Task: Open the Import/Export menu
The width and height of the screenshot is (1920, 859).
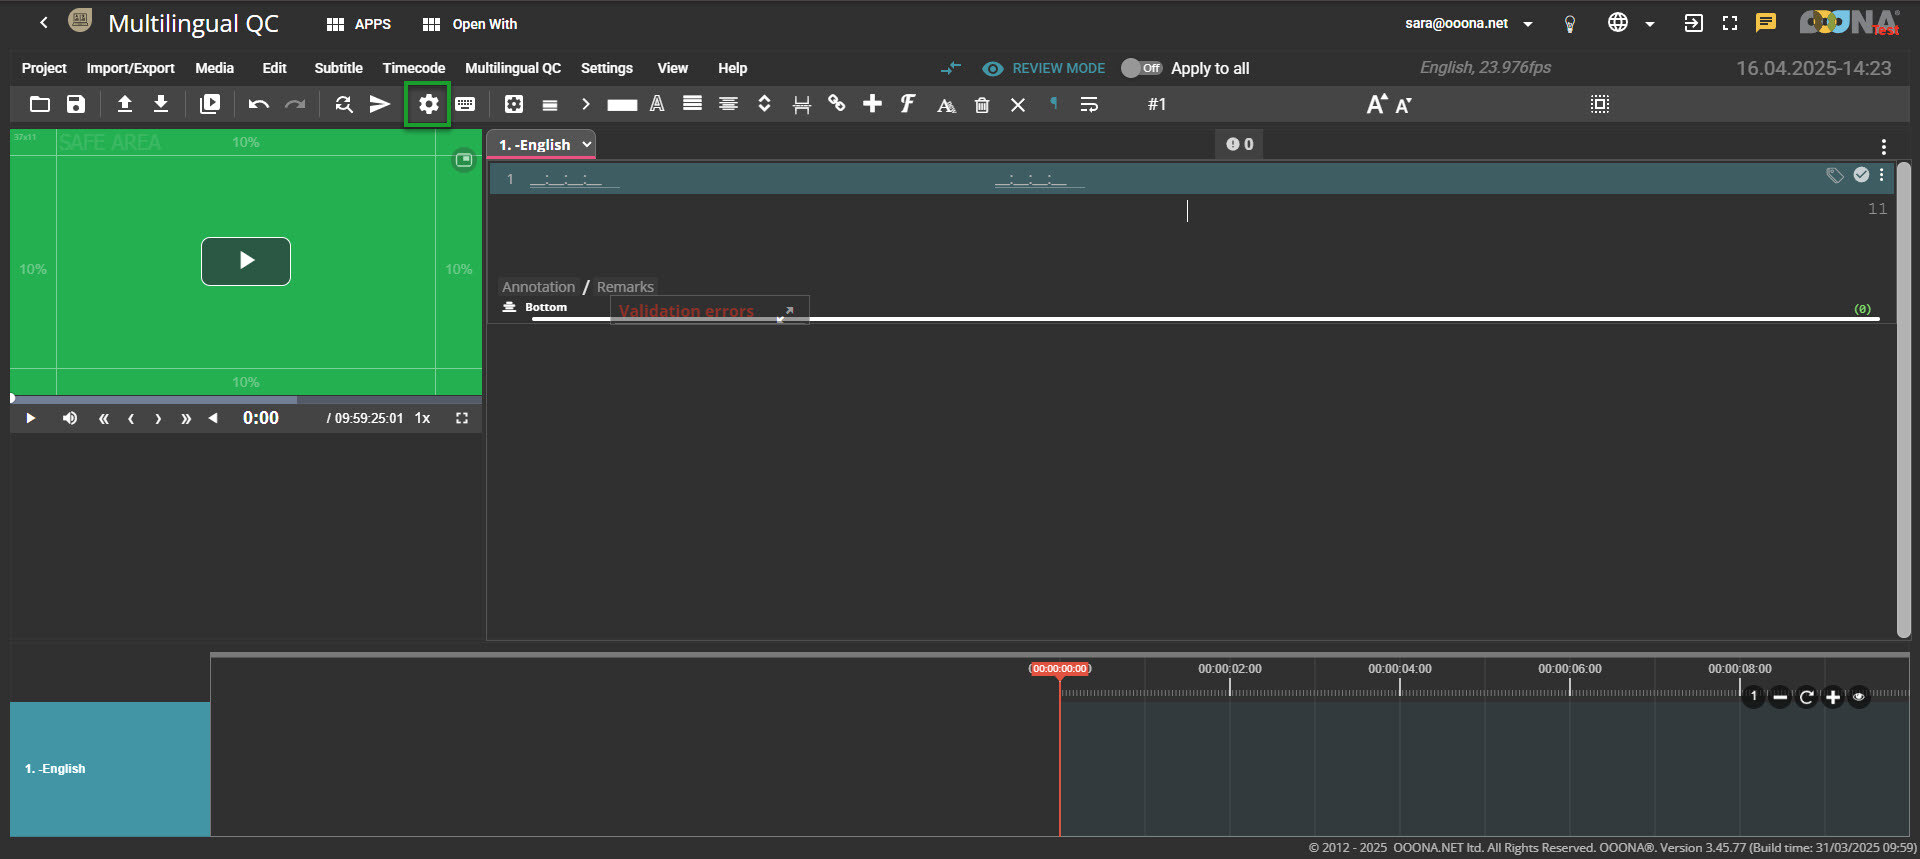Action: (x=130, y=68)
